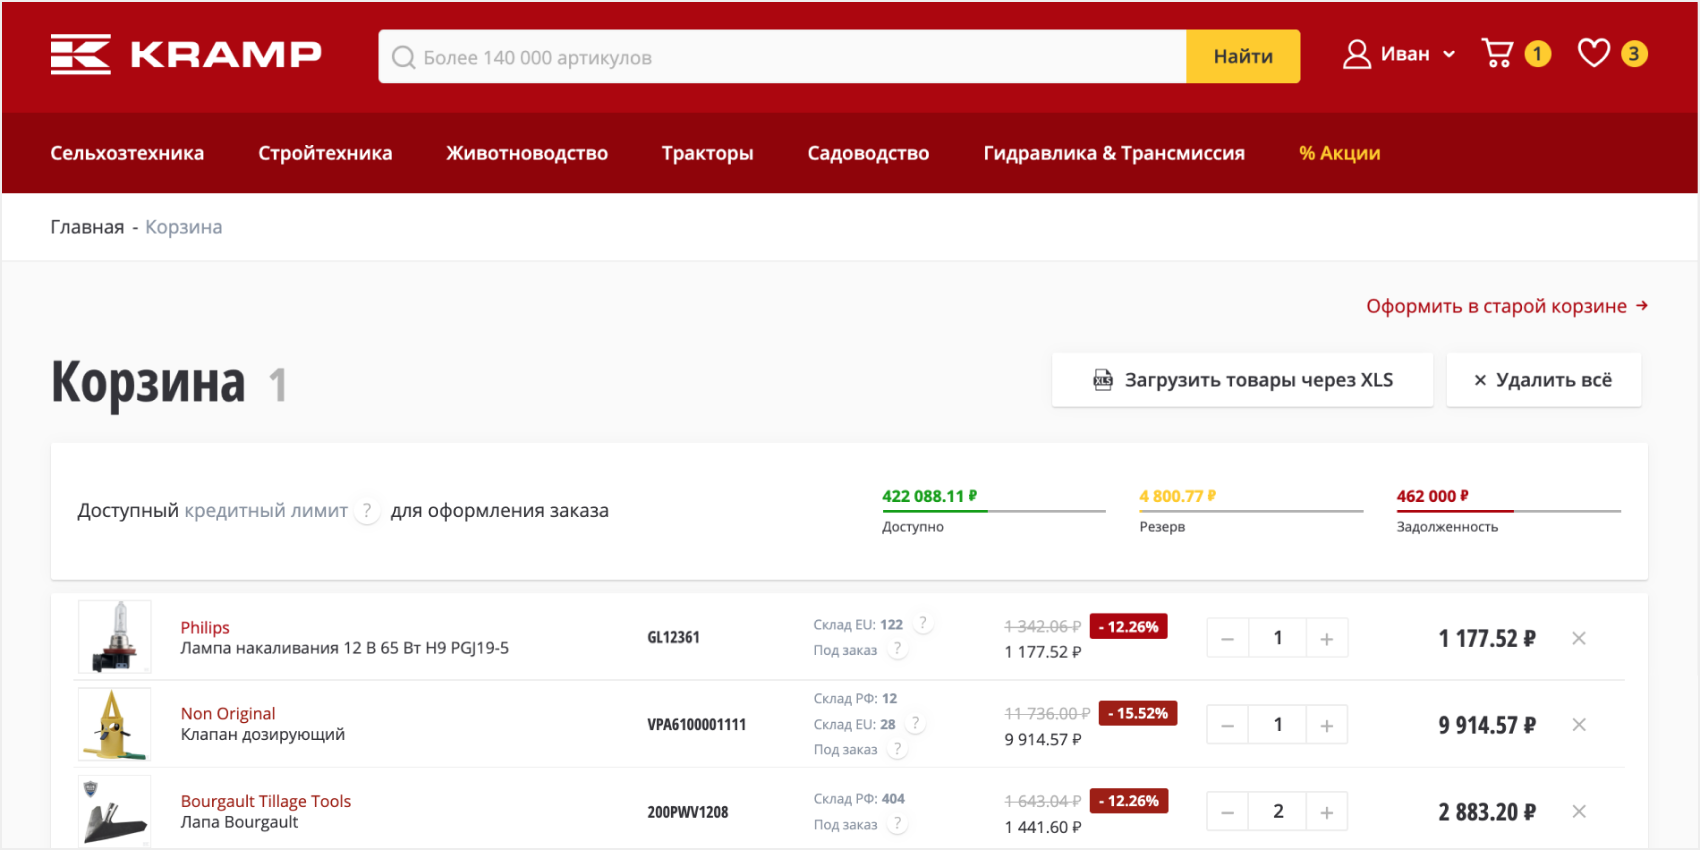Increase quantity of Клапан дозирующий
The image size is (1700, 850).
click(x=1327, y=725)
